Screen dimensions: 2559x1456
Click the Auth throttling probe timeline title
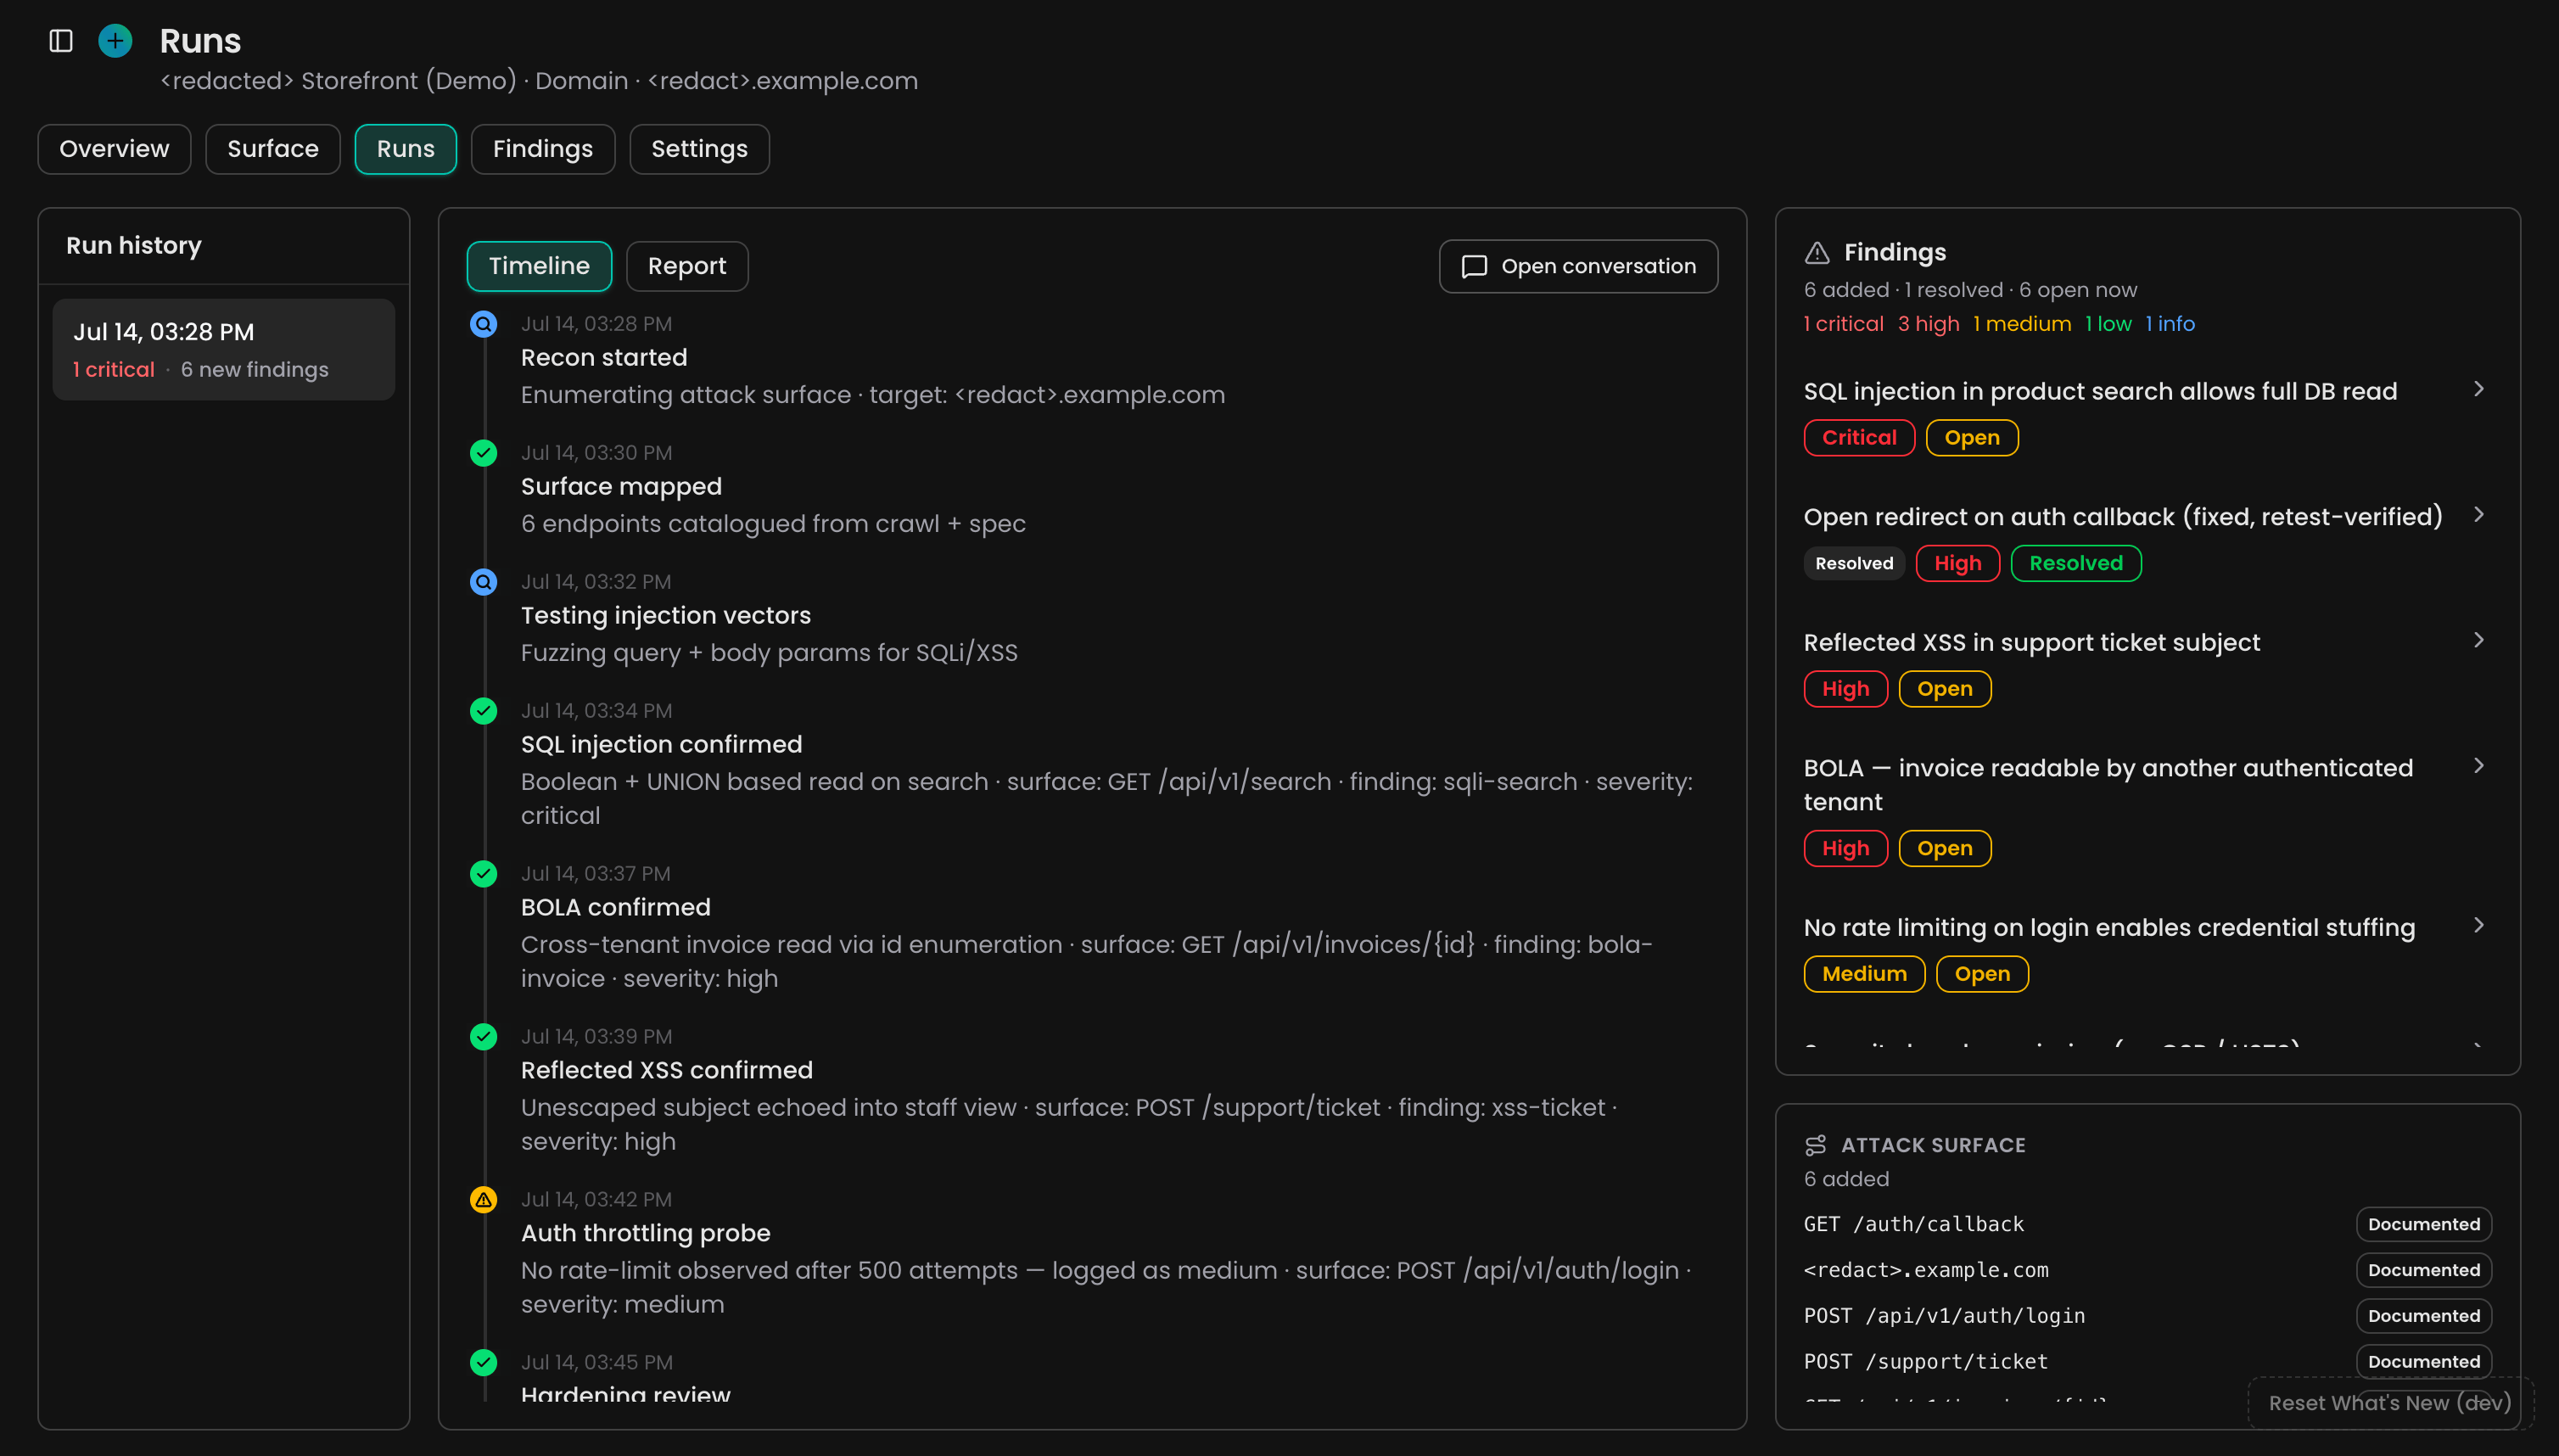point(646,1234)
